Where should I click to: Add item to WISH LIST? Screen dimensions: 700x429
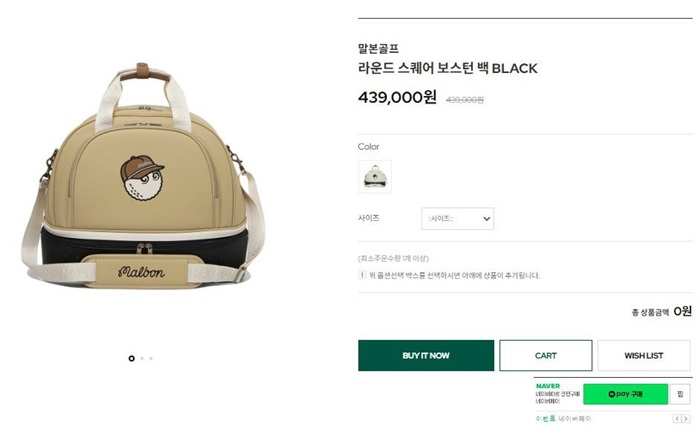tap(643, 355)
